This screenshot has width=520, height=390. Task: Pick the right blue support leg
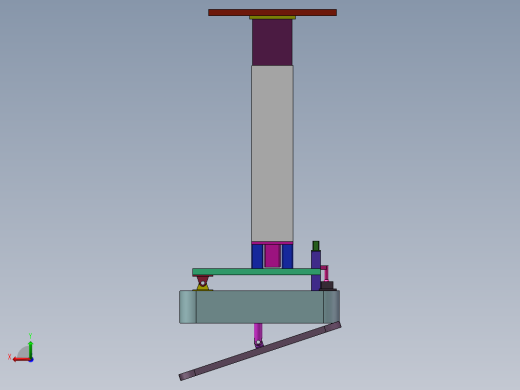287,256
